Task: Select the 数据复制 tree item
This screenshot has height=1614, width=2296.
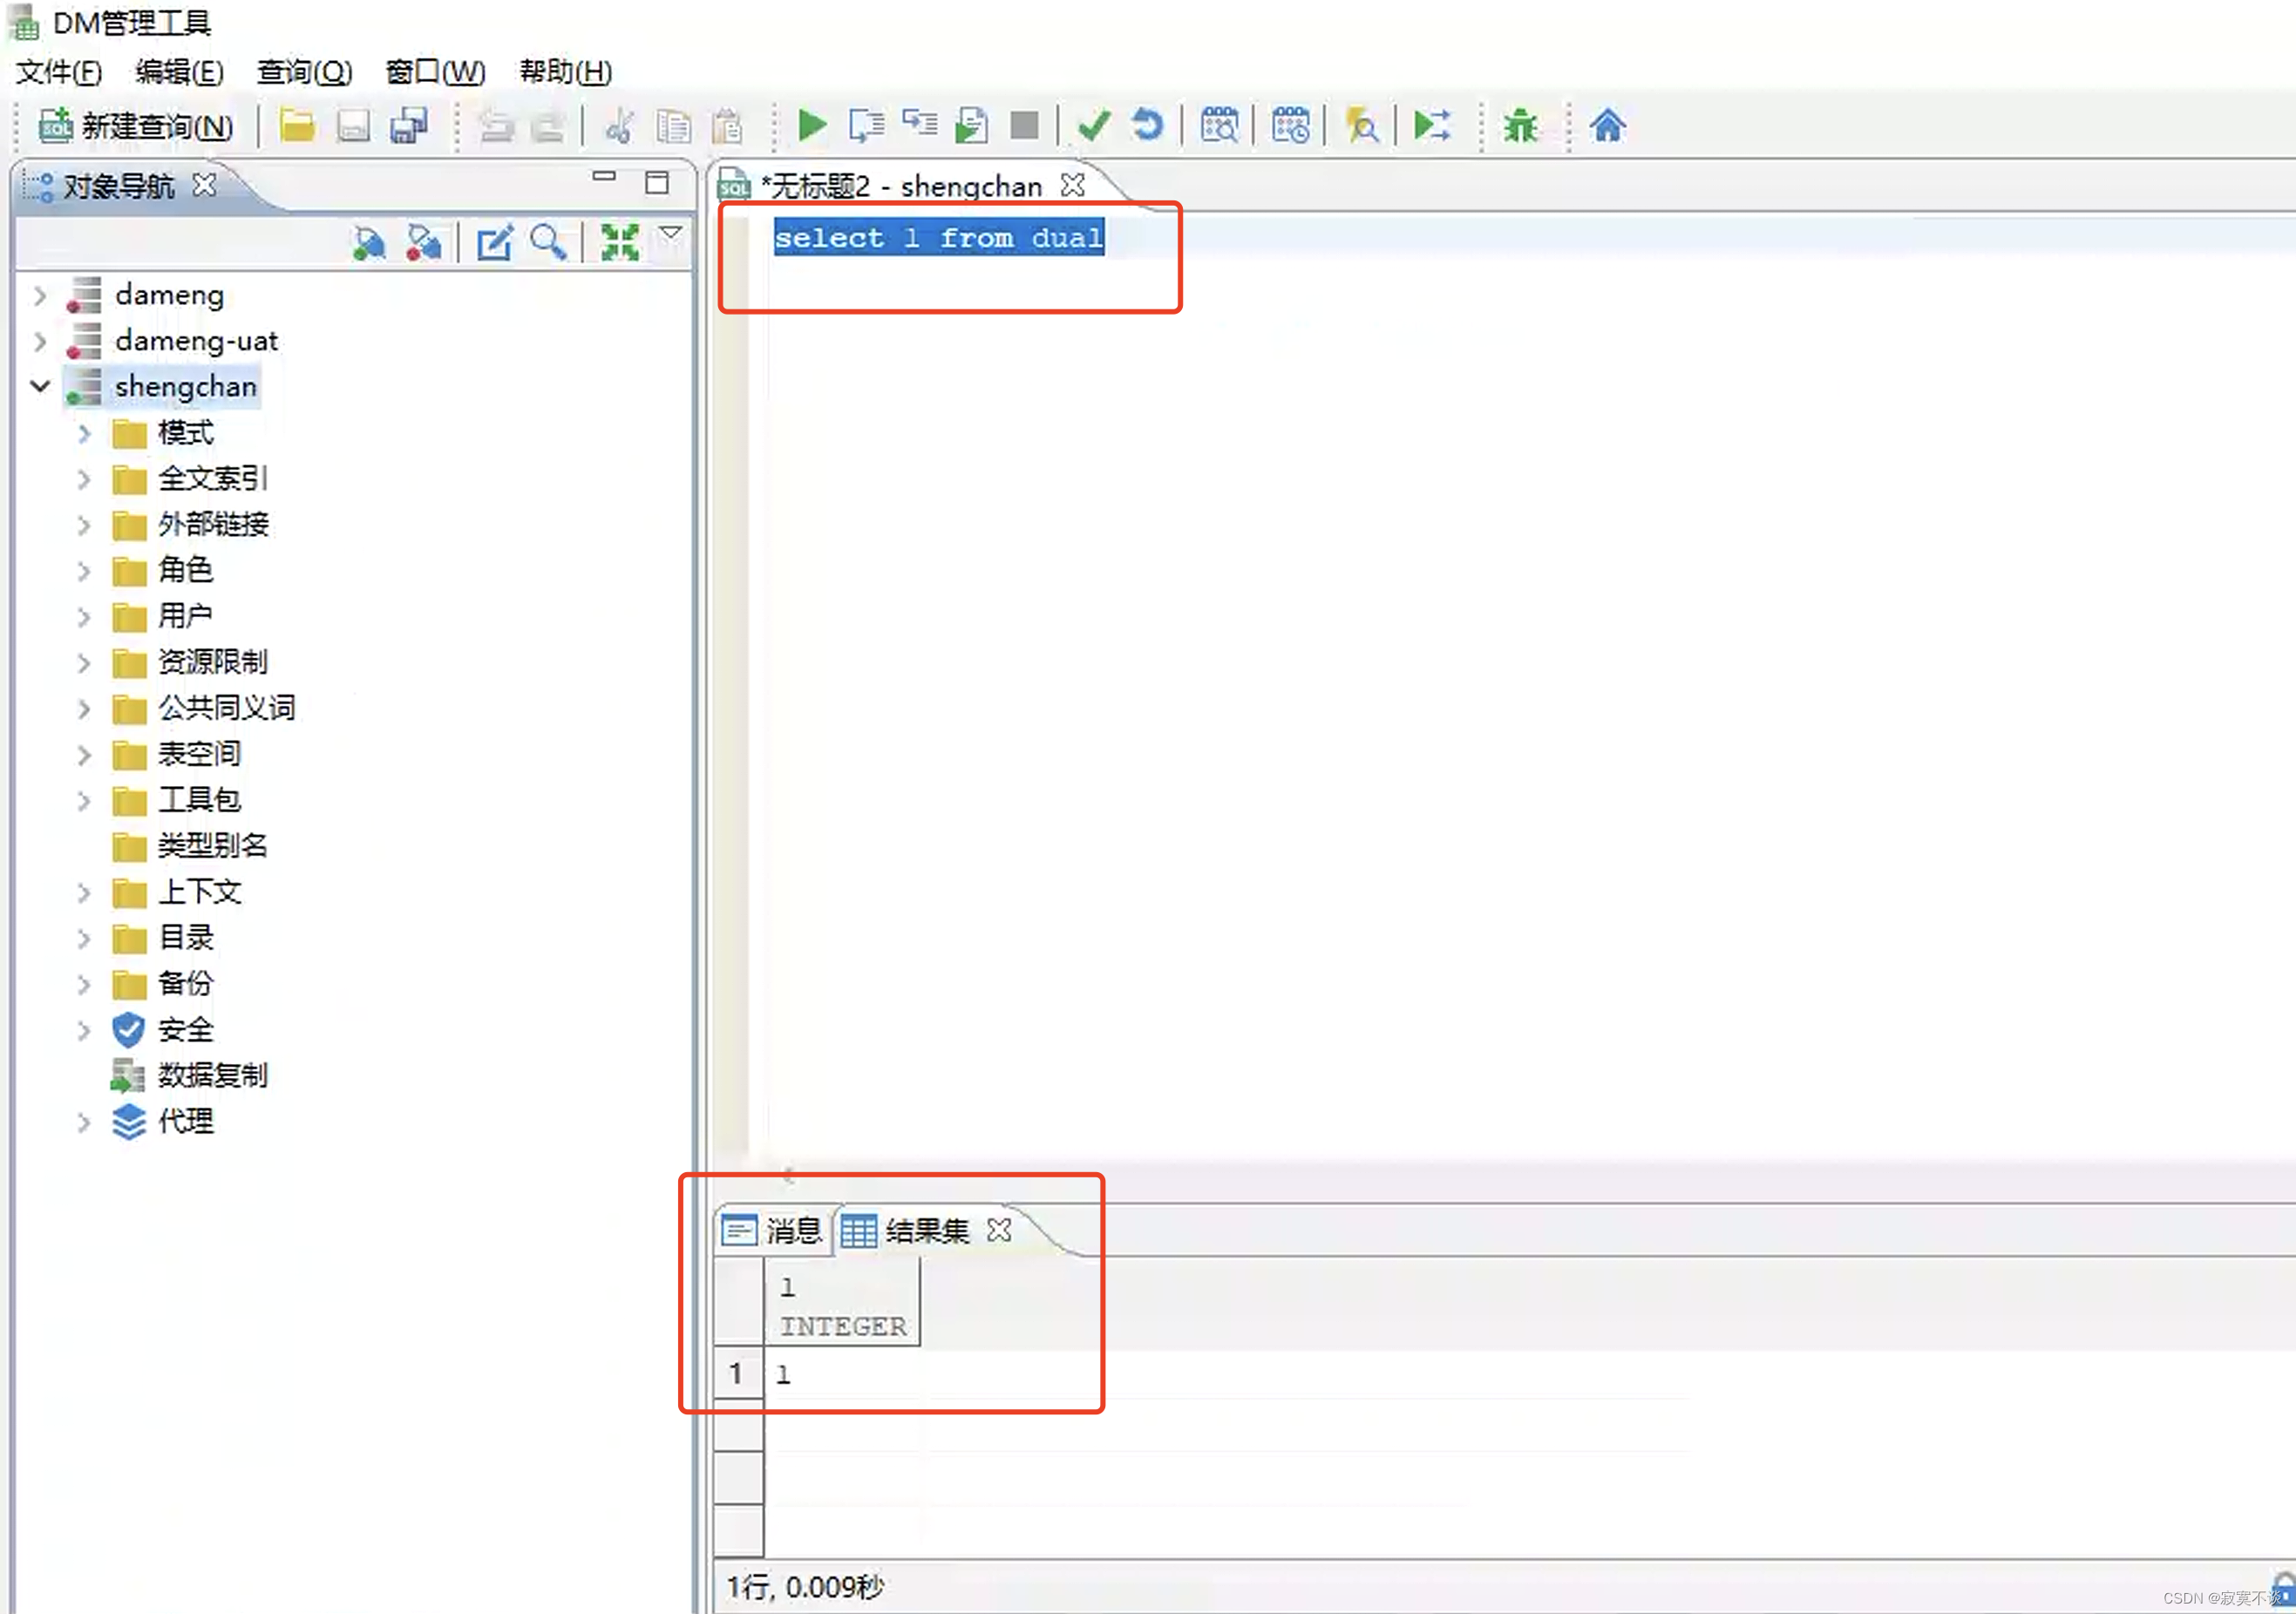Action: pos(212,1075)
